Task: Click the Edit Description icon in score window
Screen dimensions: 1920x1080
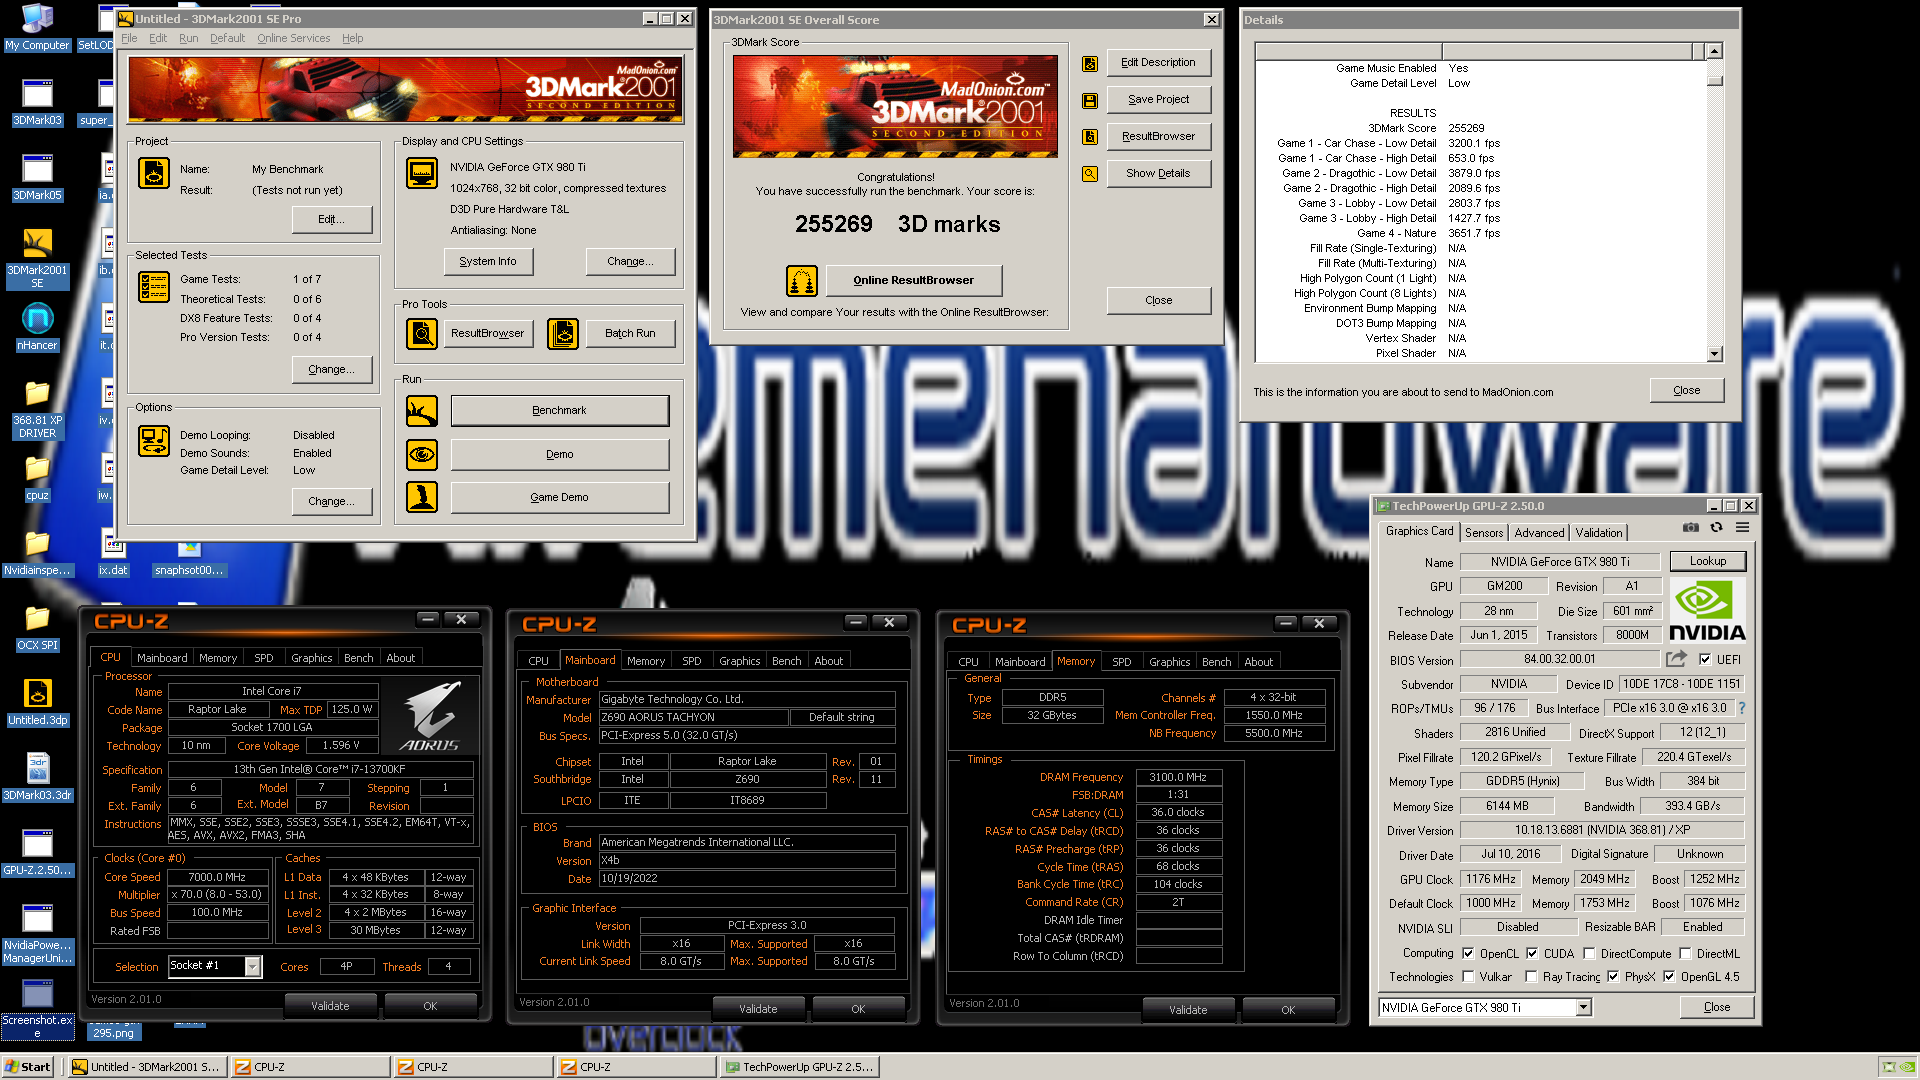Action: point(1090,64)
